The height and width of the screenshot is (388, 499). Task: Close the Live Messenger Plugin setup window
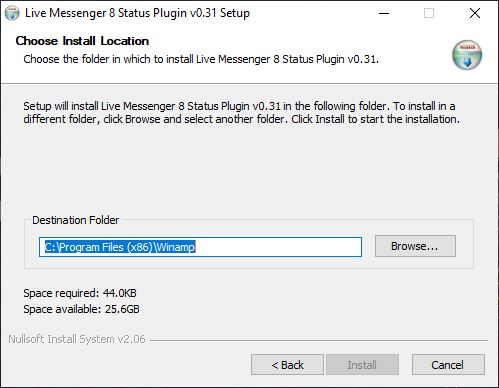click(x=475, y=13)
